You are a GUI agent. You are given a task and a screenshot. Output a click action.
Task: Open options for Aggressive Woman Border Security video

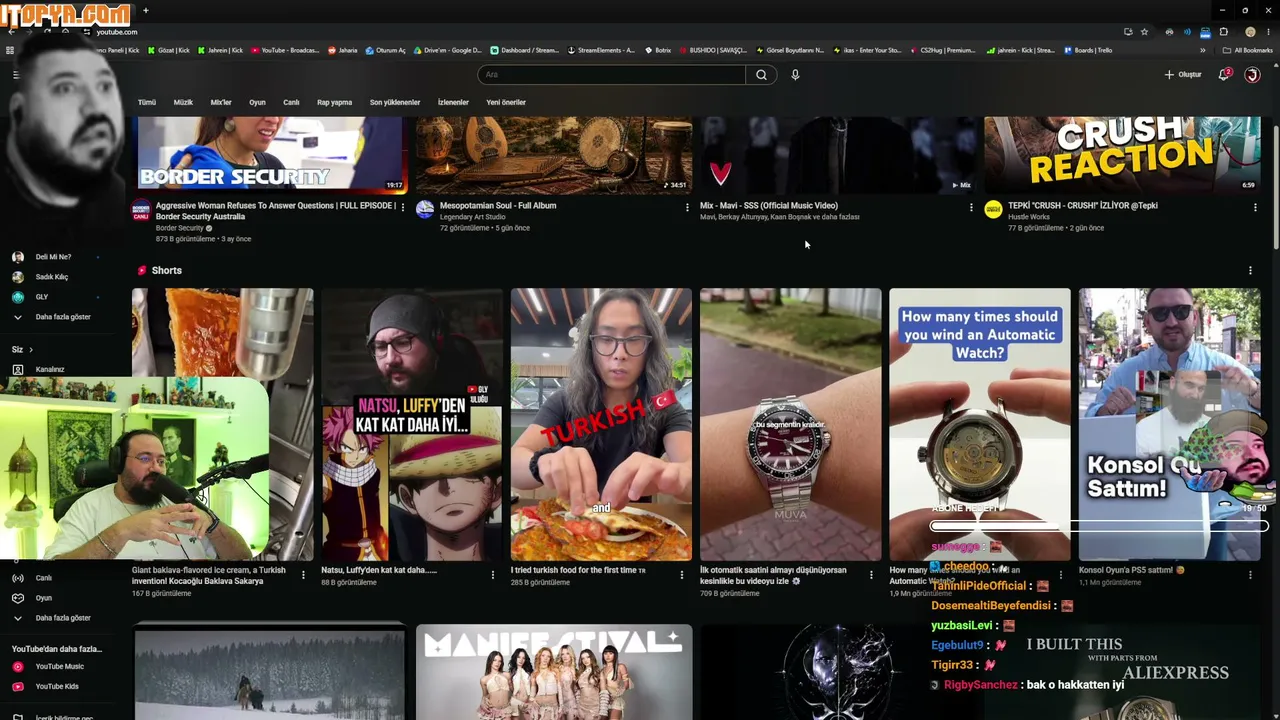tap(403, 208)
